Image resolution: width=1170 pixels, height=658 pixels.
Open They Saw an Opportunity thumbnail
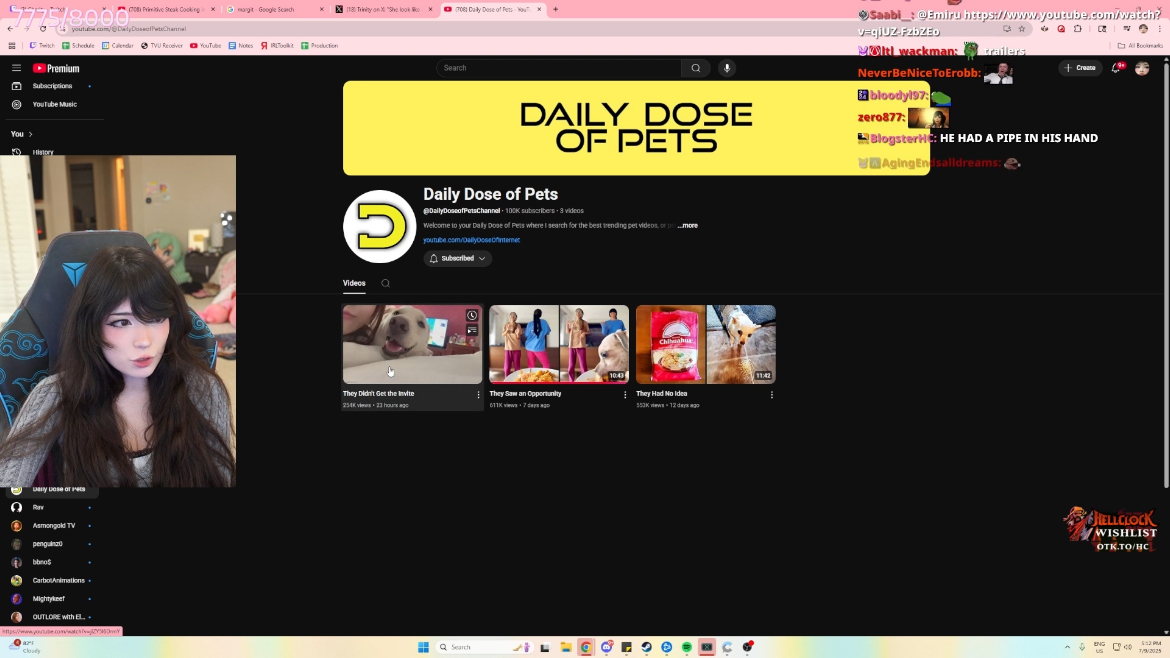click(x=559, y=344)
